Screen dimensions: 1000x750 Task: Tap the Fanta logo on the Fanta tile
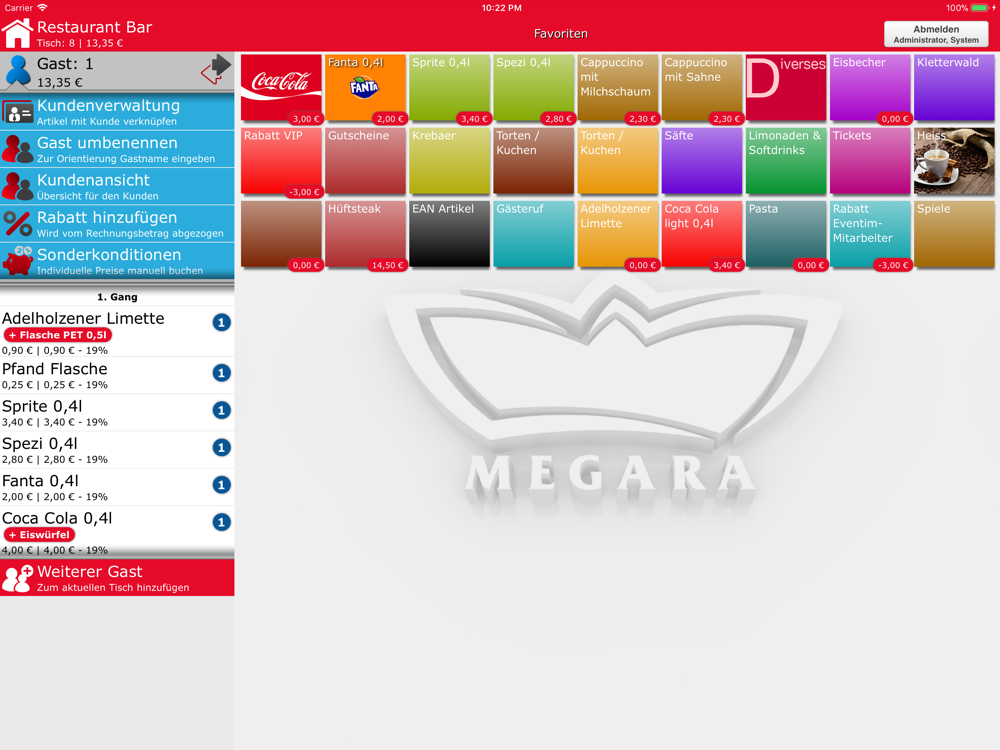click(364, 87)
